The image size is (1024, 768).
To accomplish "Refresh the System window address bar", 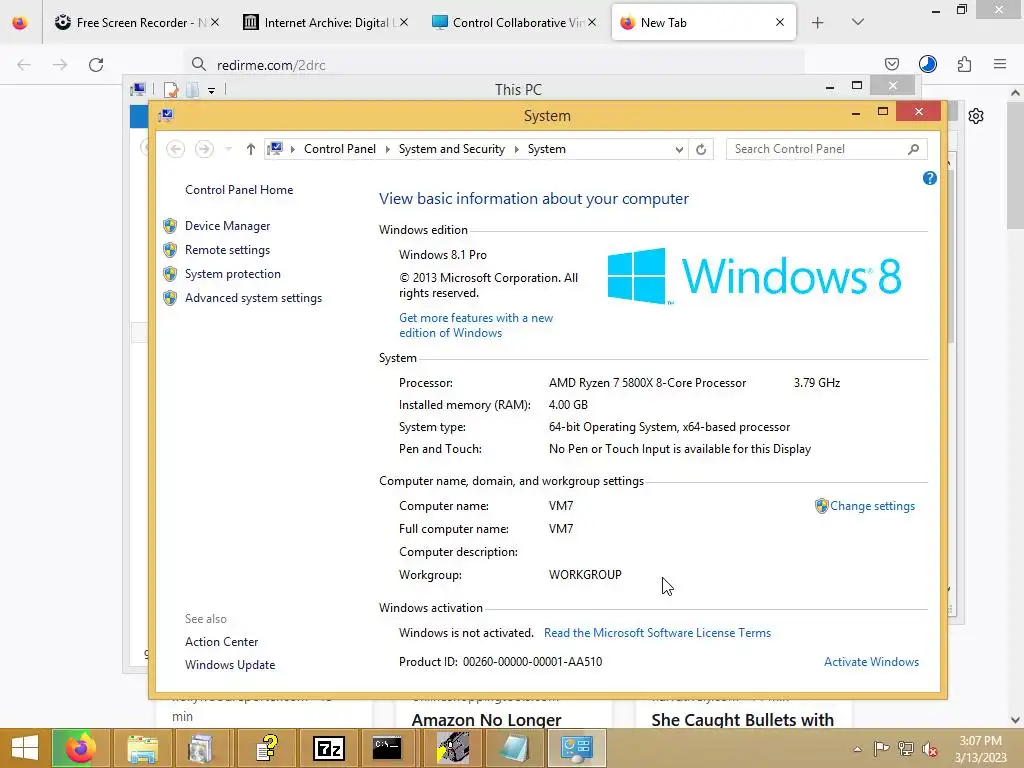I will click(x=701, y=150).
